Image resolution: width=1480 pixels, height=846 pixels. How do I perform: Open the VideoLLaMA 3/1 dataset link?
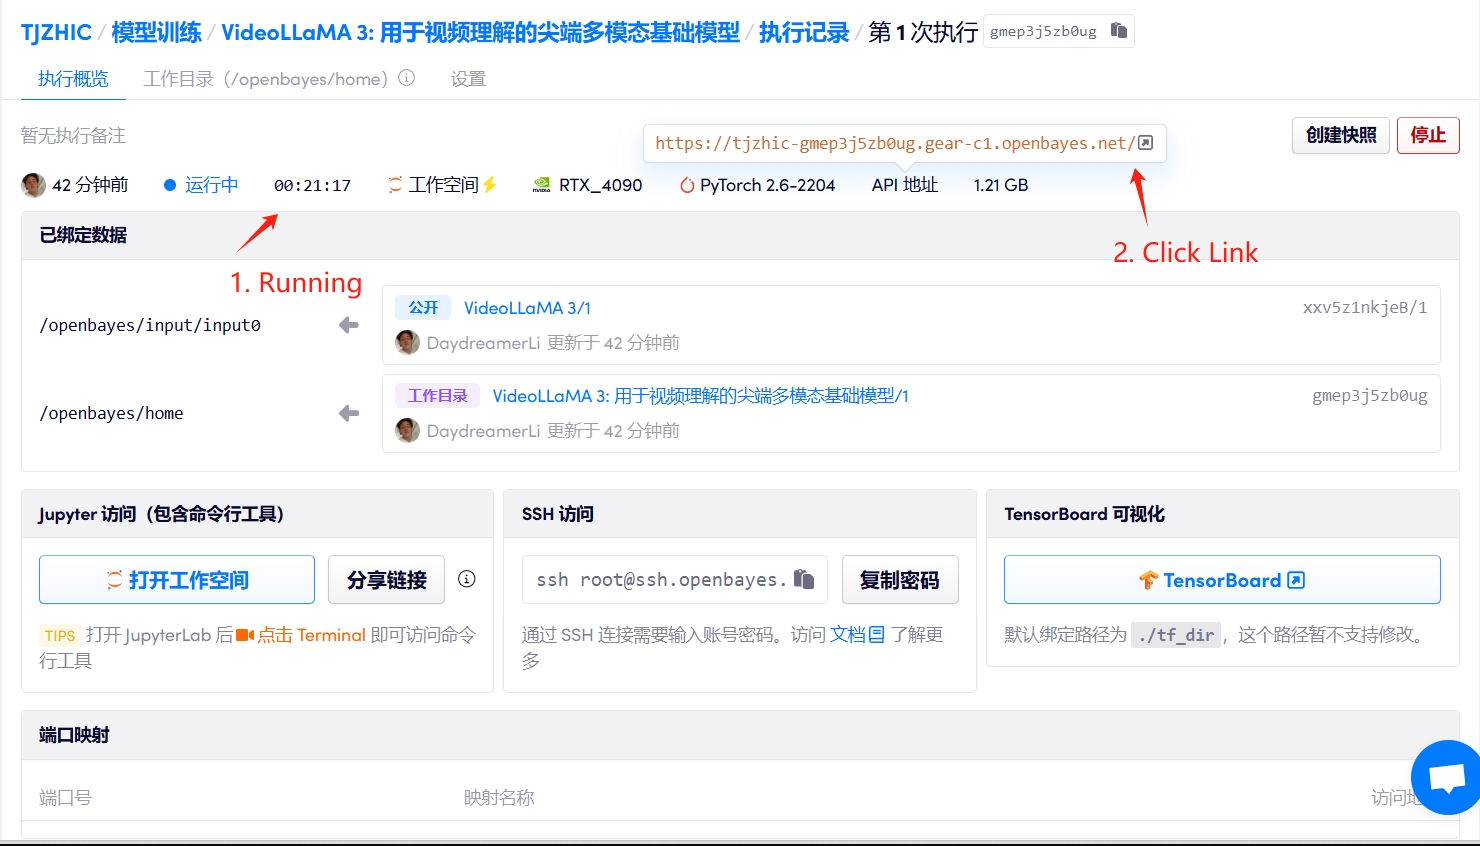(x=527, y=308)
